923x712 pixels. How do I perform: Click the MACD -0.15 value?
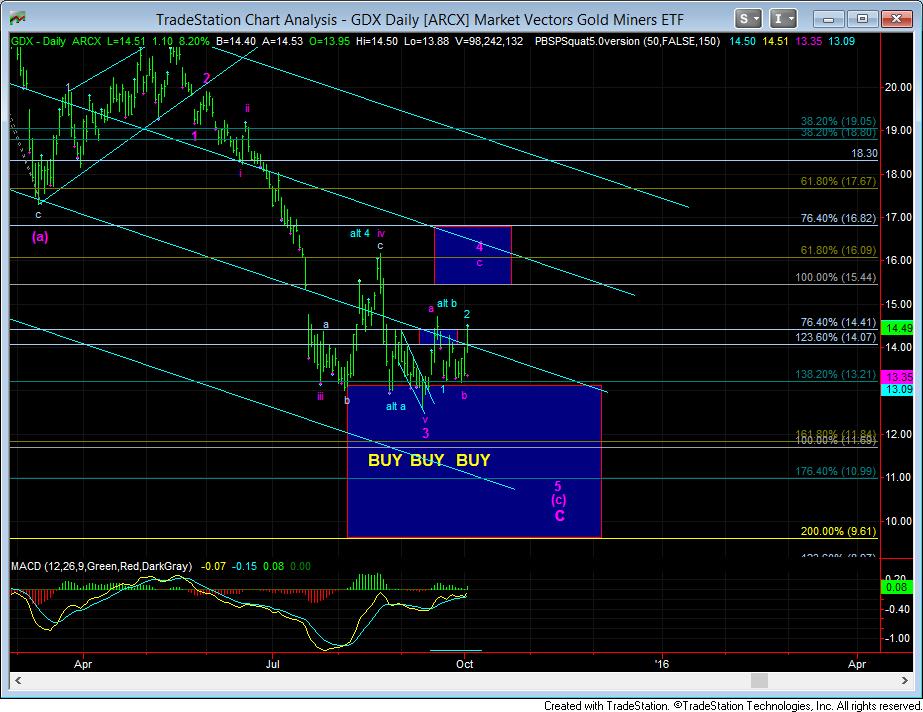(x=244, y=566)
